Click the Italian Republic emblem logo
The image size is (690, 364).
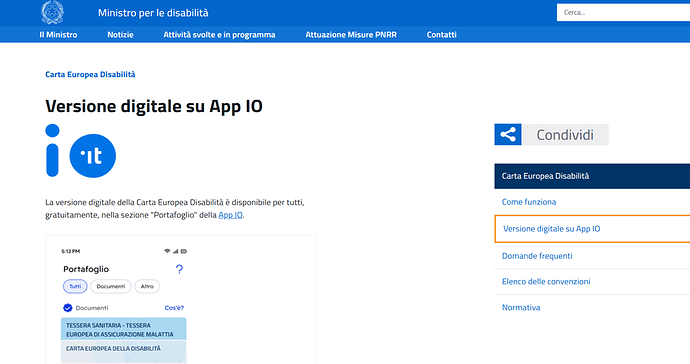[x=52, y=12]
